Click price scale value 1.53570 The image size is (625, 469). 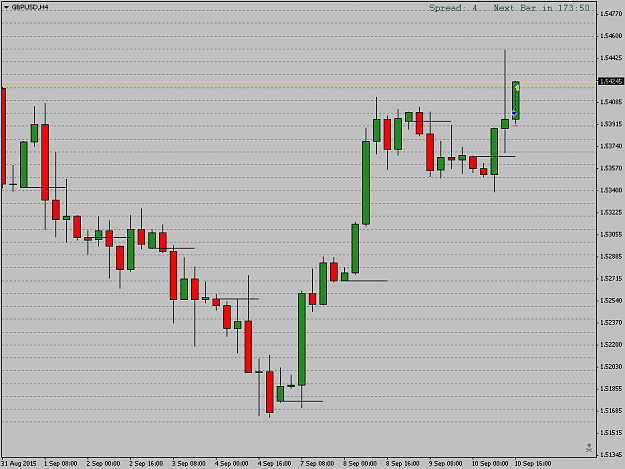pos(611,168)
